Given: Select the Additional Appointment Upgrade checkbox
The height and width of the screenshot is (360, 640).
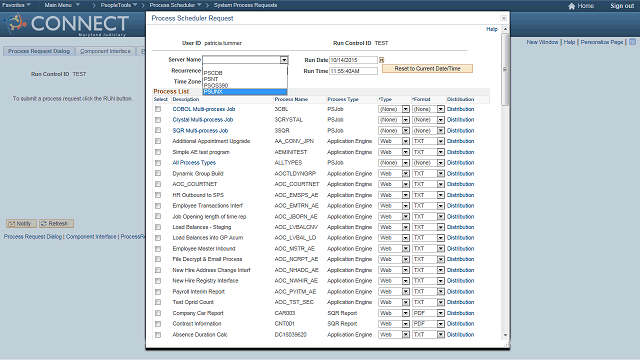Looking at the screenshot, I should click(158, 141).
